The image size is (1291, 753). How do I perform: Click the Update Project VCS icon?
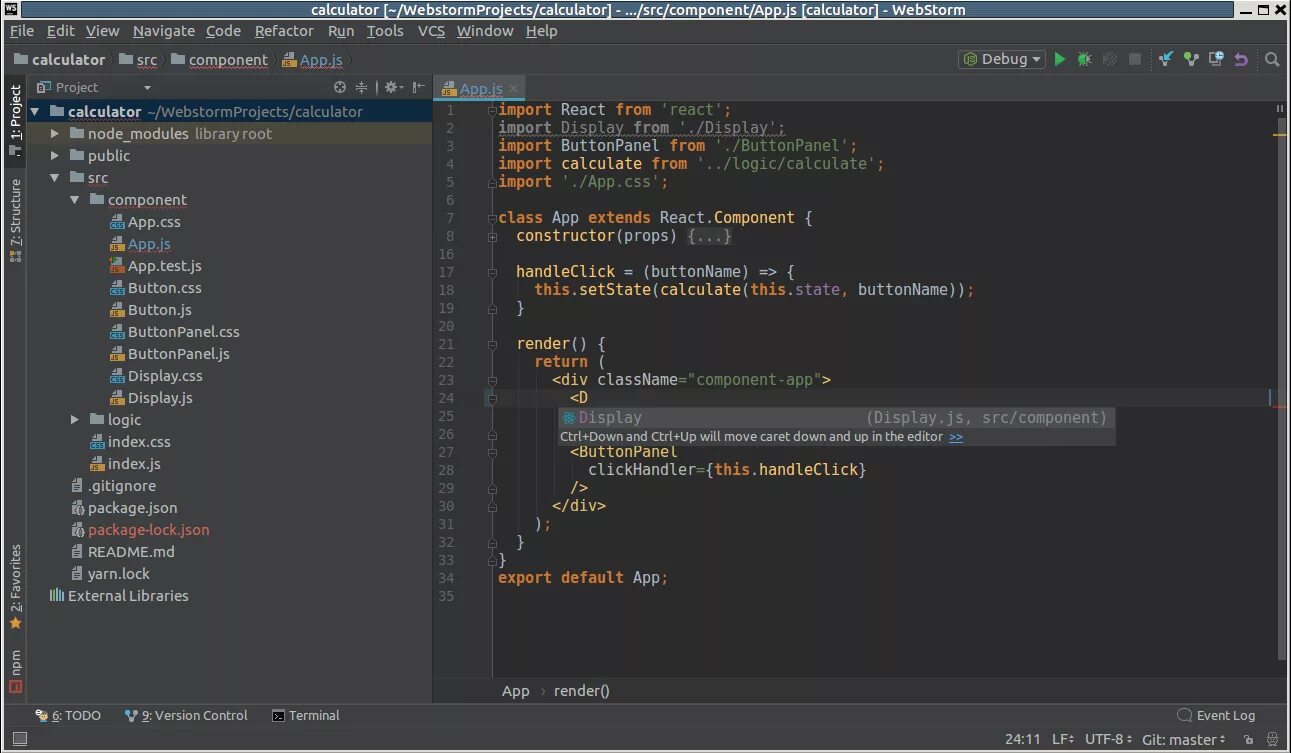[x=1165, y=59]
